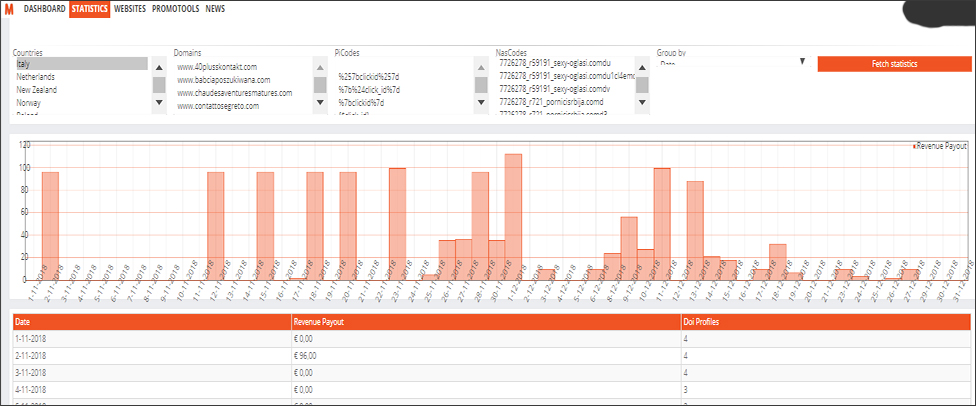Click the tallest bar at 1-12-2018
The height and width of the screenshot is (406, 976).
tap(514, 217)
